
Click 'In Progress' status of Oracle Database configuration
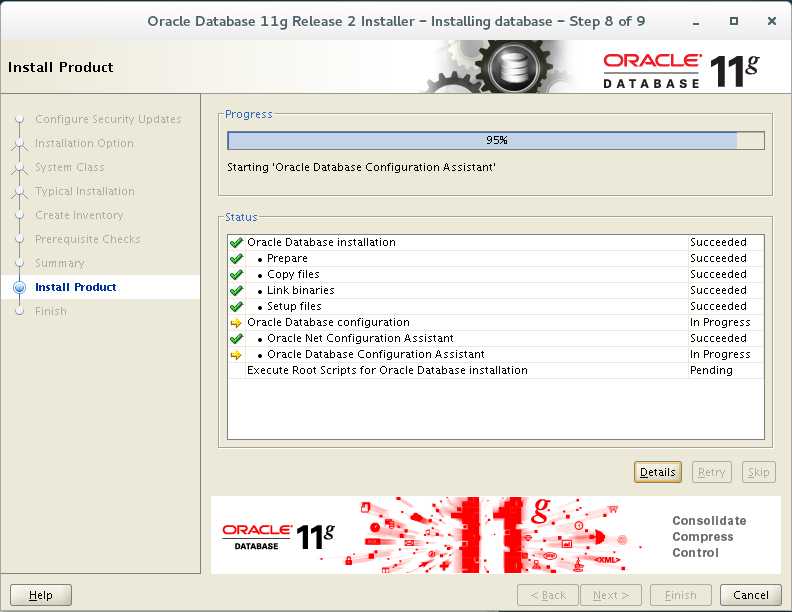click(x=720, y=322)
